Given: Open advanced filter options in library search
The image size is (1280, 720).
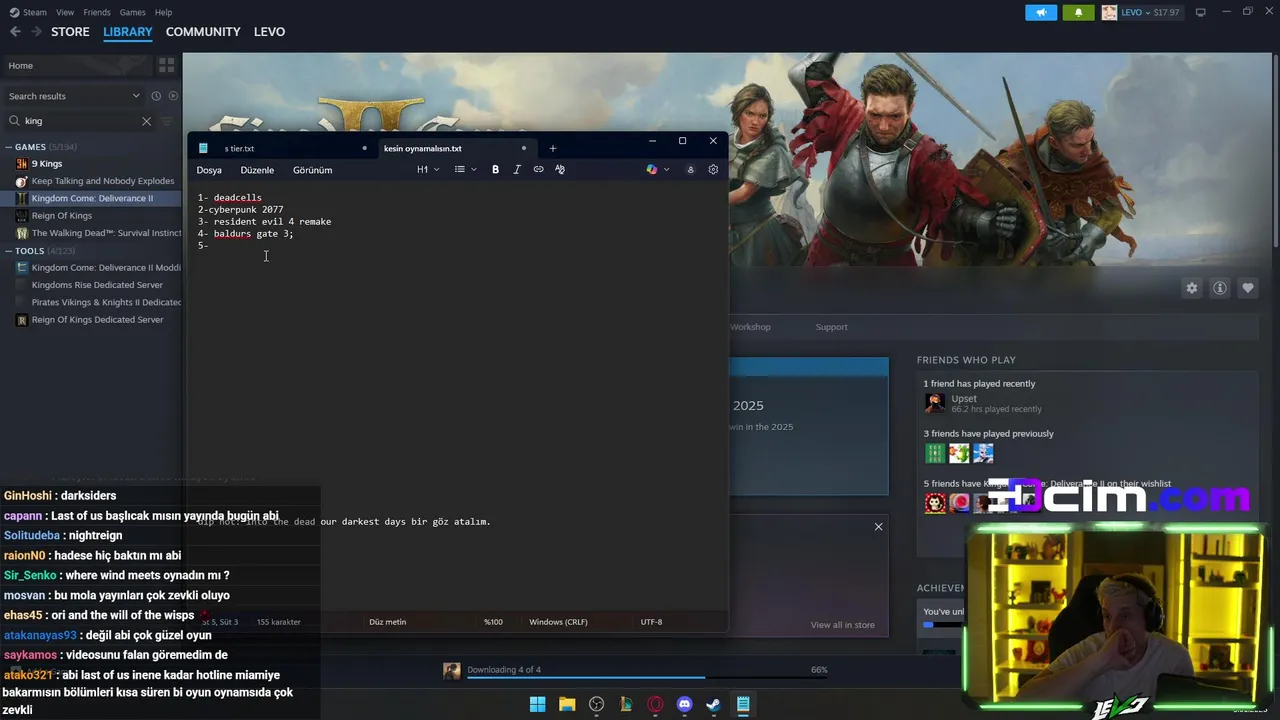Looking at the screenshot, I should click(167, 121).
